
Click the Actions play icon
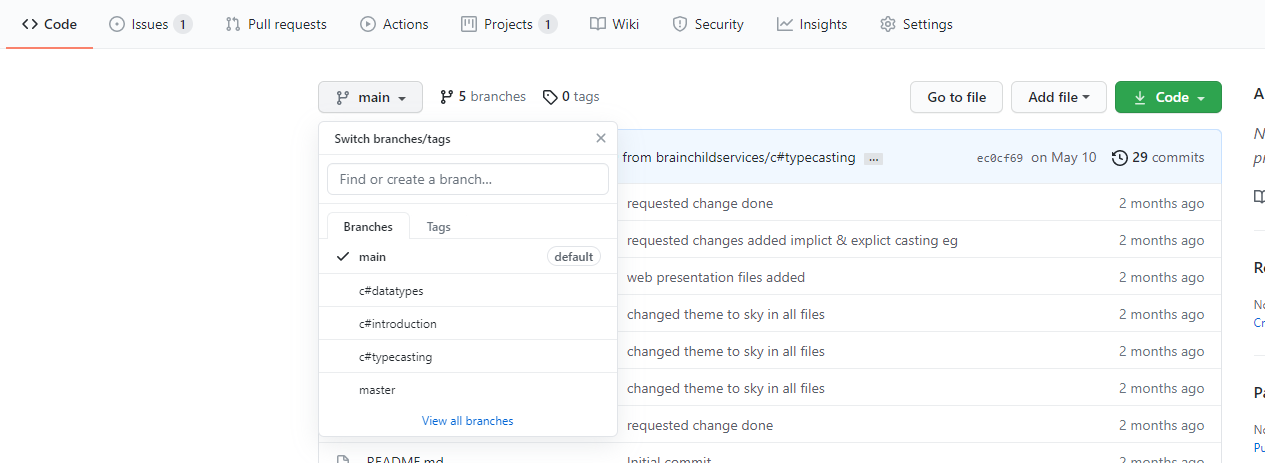(368, 24)
